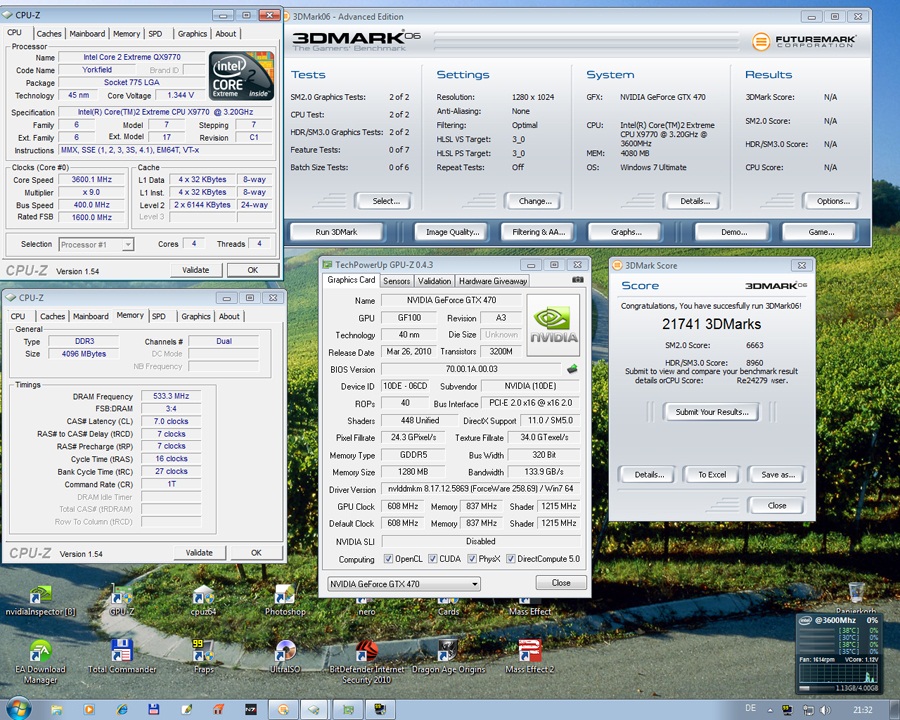Click the DE language indicator in tray
The width and height of the screenshot is (900, 720).
click(x=750, y=709)
